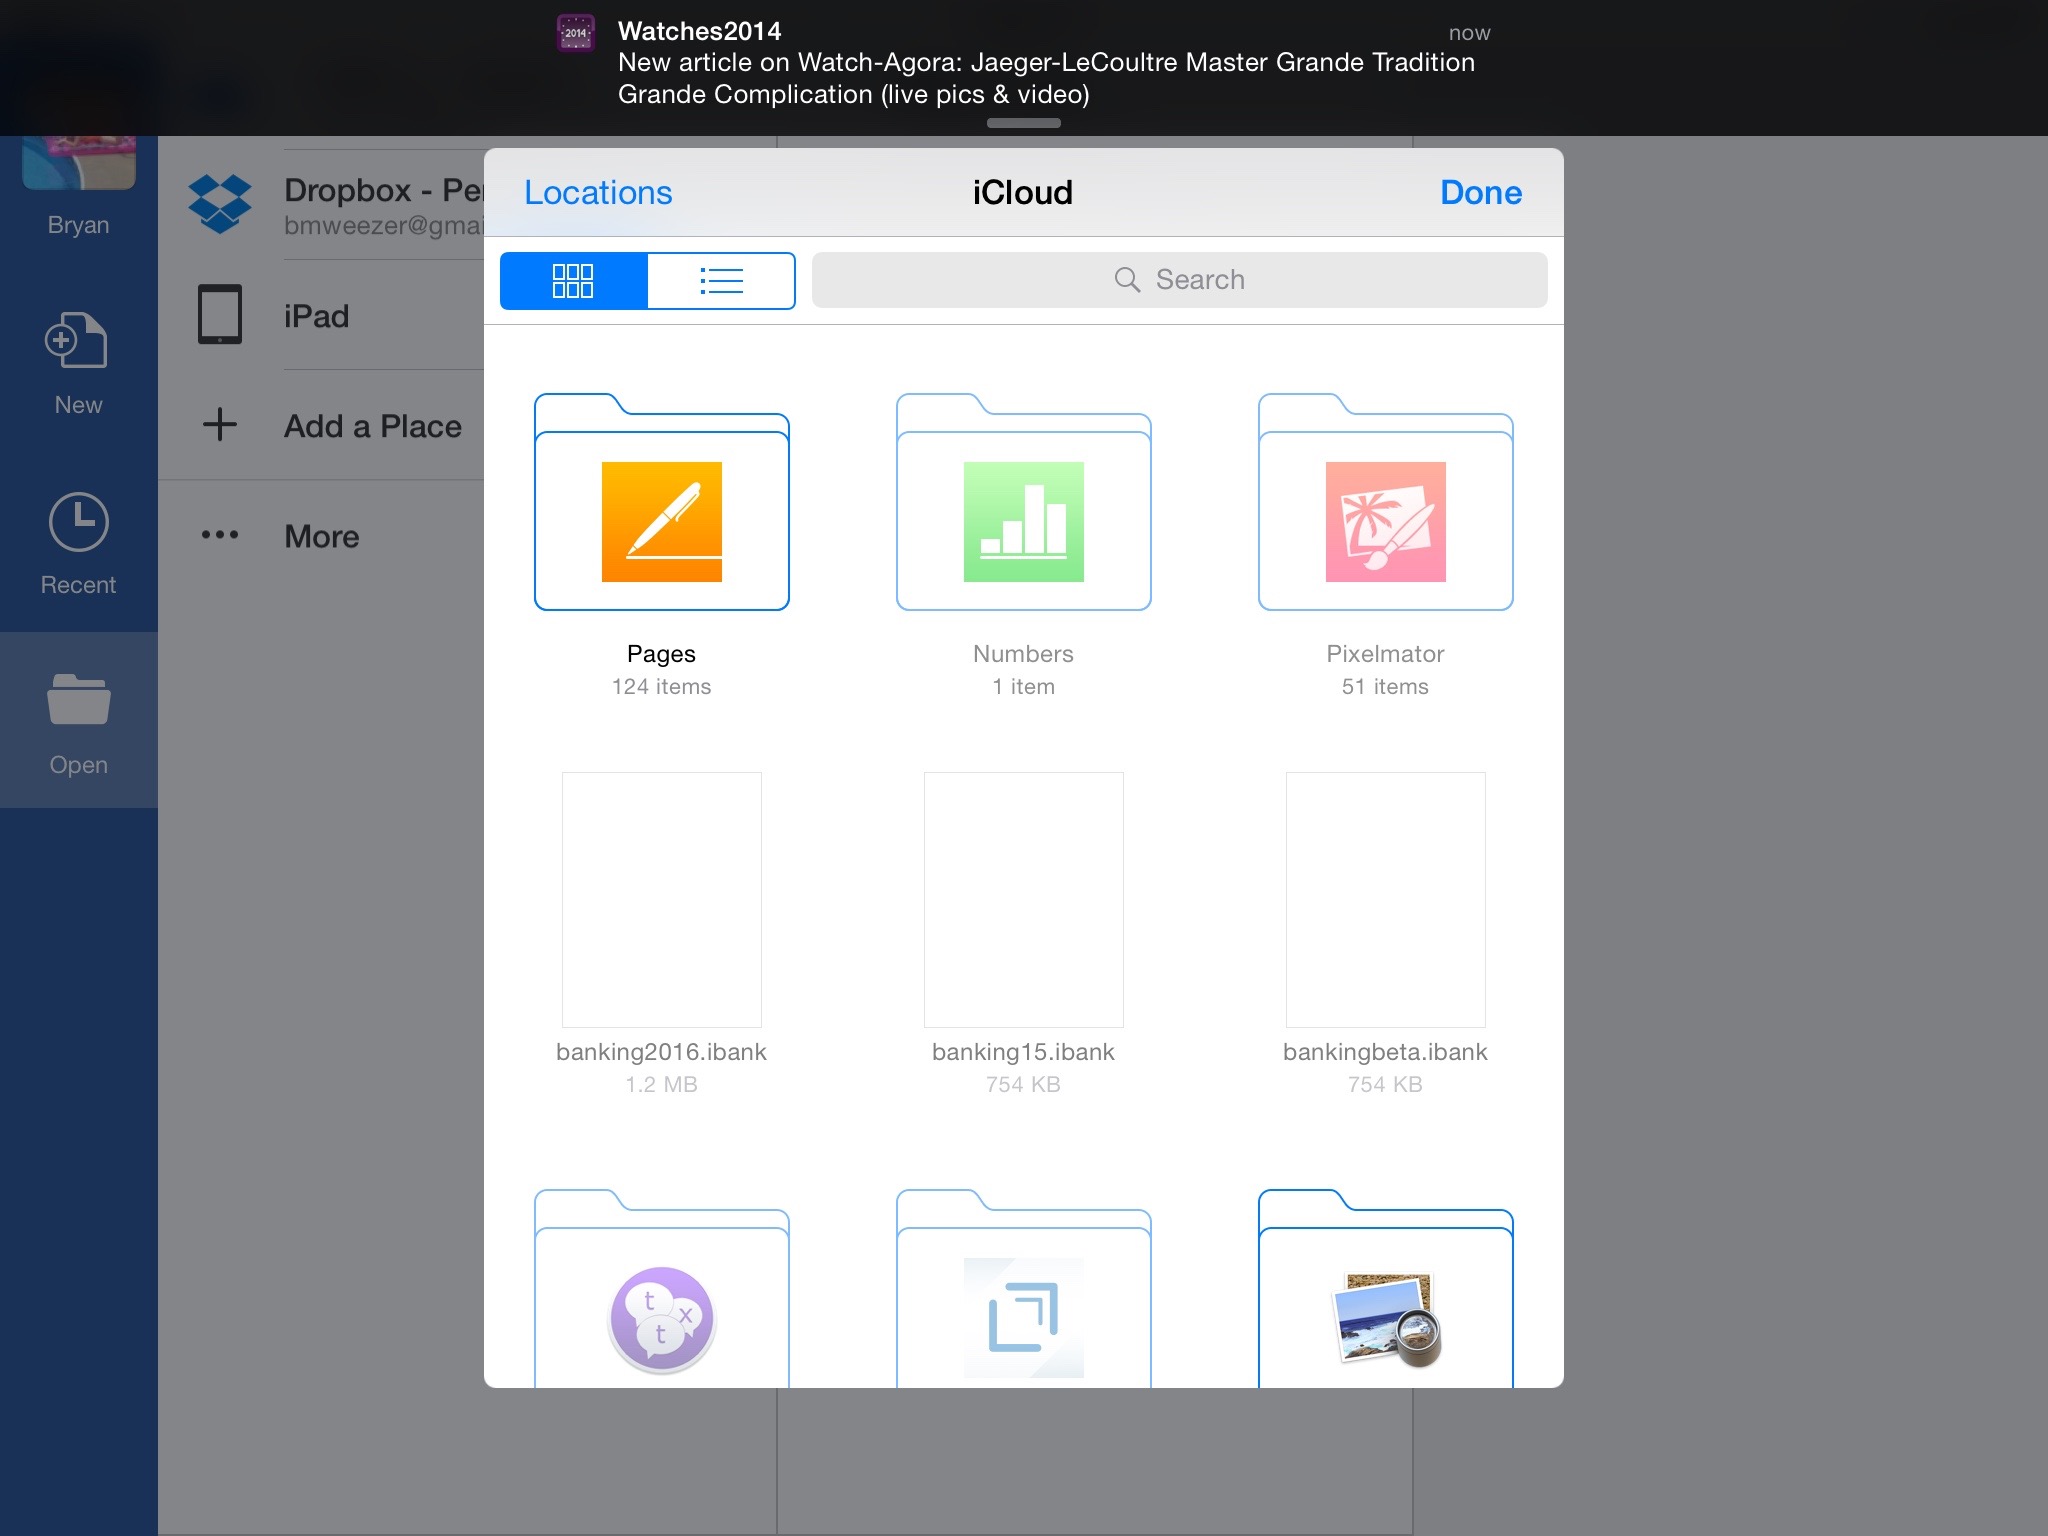Open the folder with the purple chat bubbles icon
Image resolution: width=2048 pixels, height=1536 pixels.
pyautogui.click(x=661, y=1289)
